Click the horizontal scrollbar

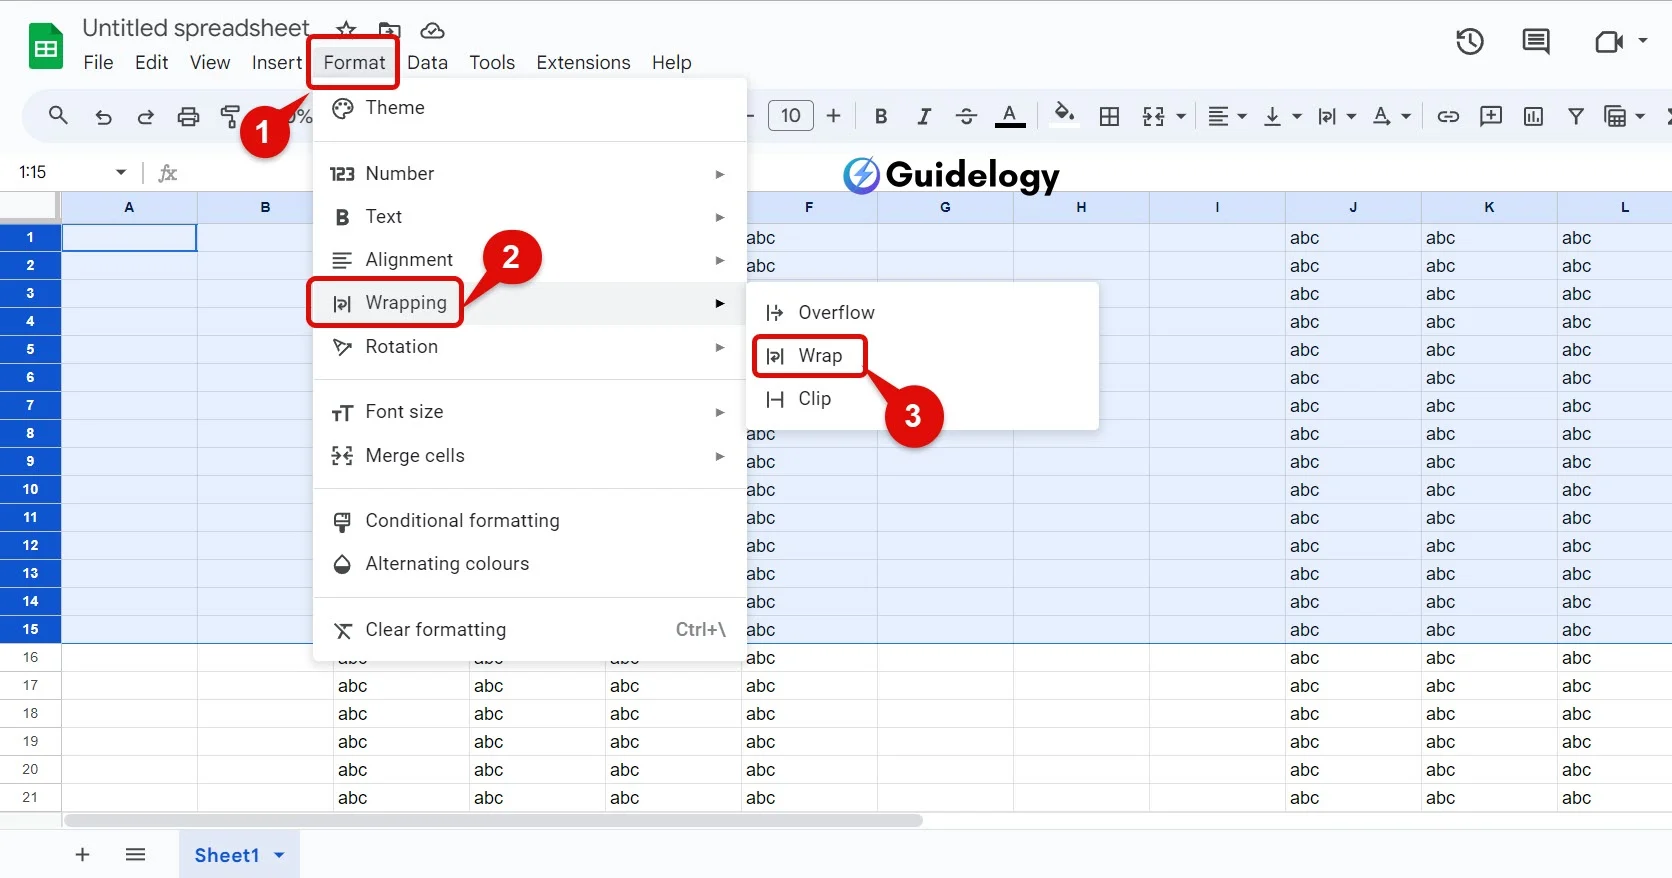[x=493, y=821]
